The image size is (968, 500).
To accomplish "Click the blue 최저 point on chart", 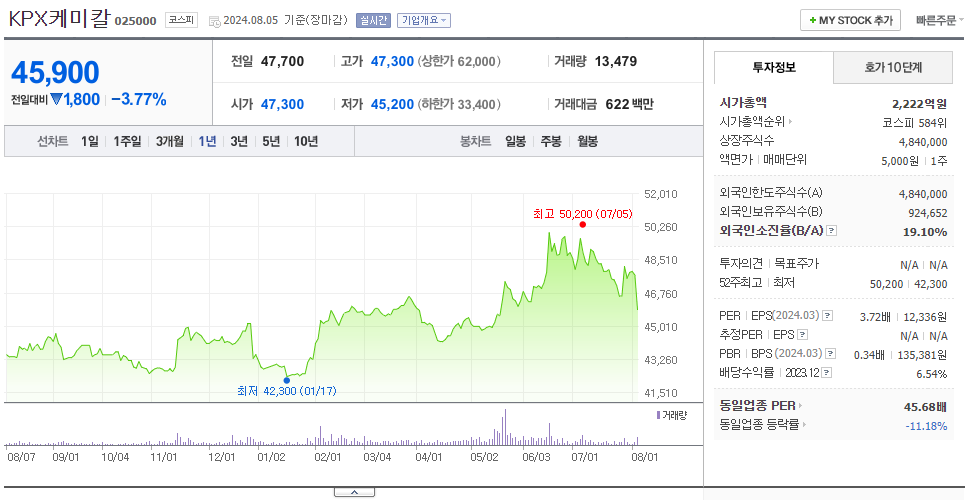I will click(x=286, y=380).
